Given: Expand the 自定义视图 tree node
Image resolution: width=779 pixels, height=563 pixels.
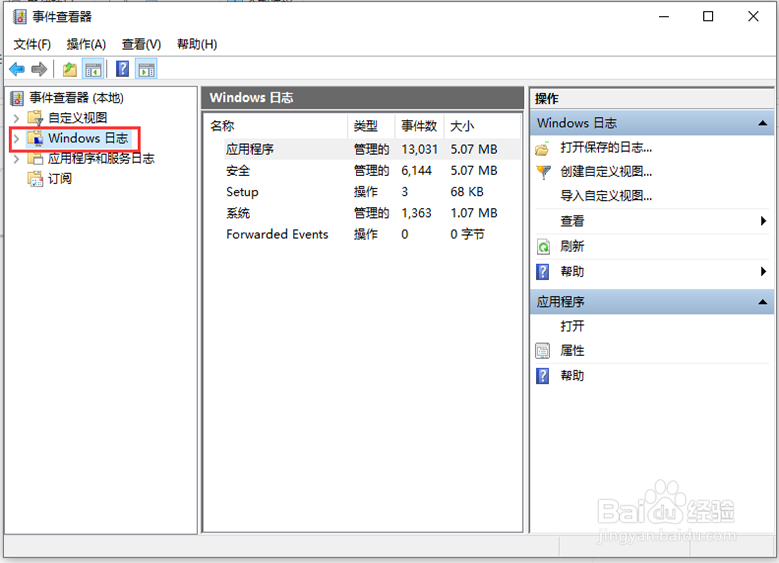Looking at the screenshot, I should (16, 118).
